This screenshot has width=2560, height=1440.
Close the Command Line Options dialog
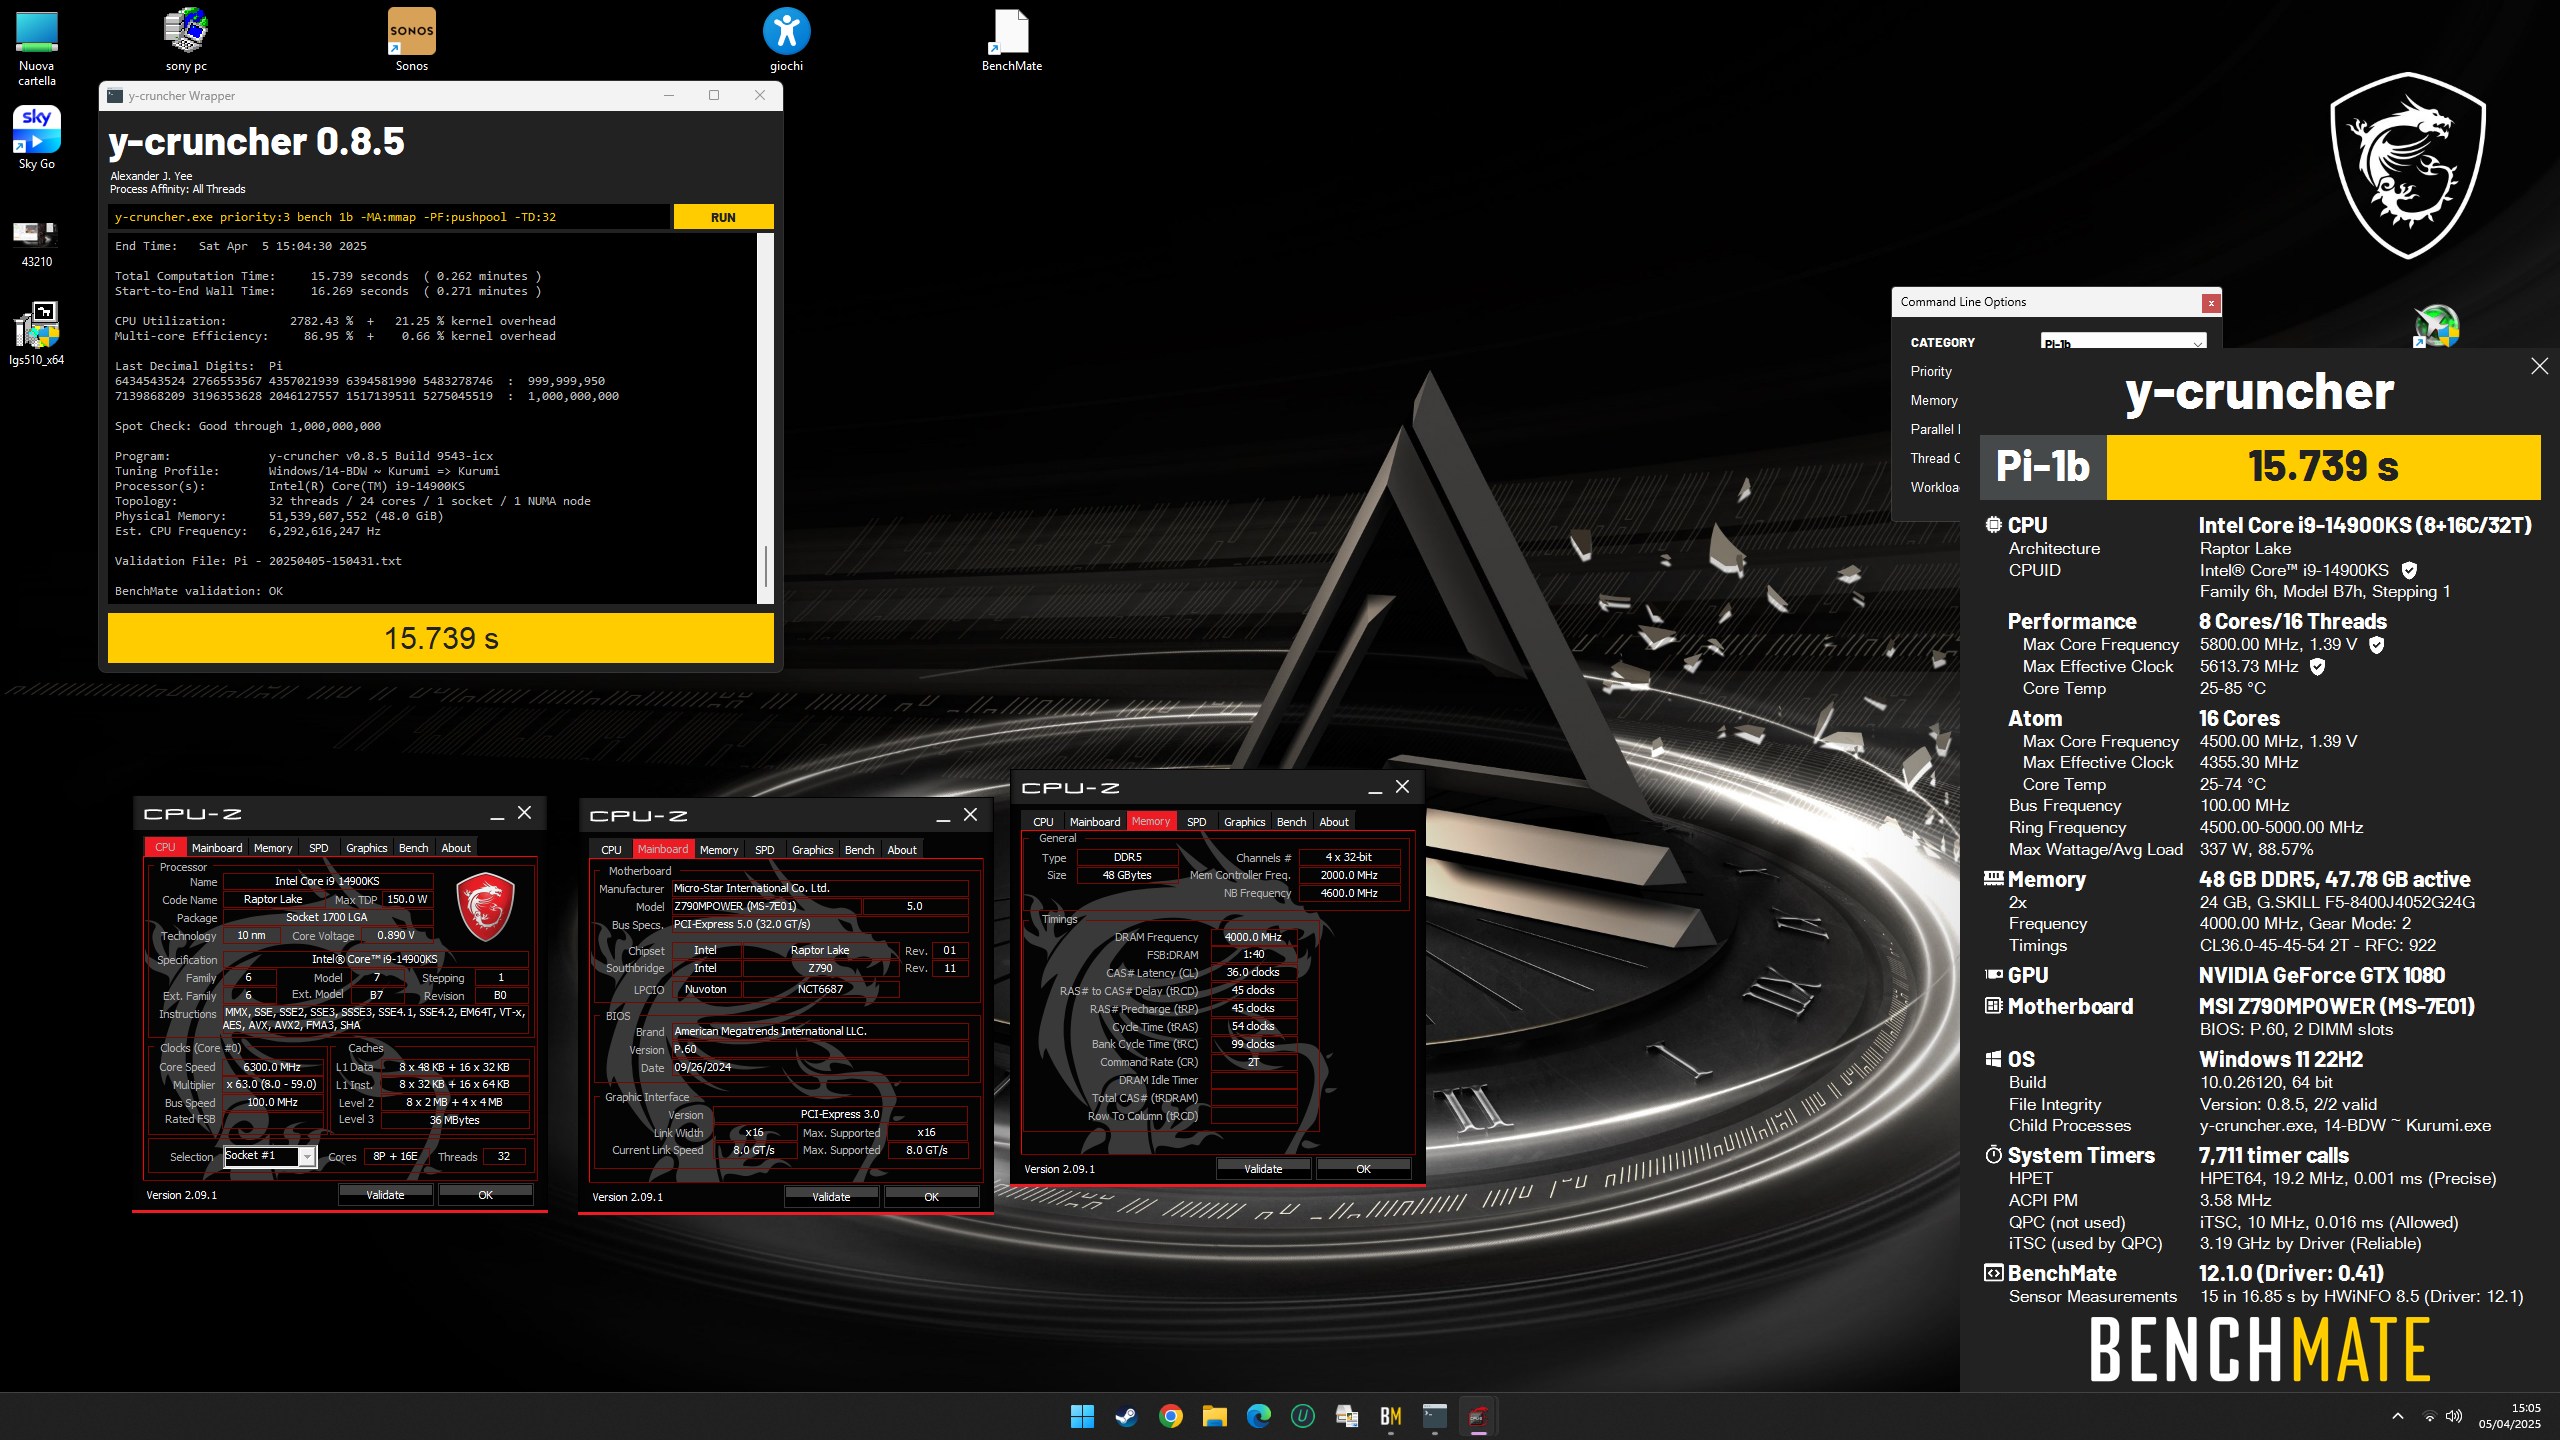point(2211,302)
